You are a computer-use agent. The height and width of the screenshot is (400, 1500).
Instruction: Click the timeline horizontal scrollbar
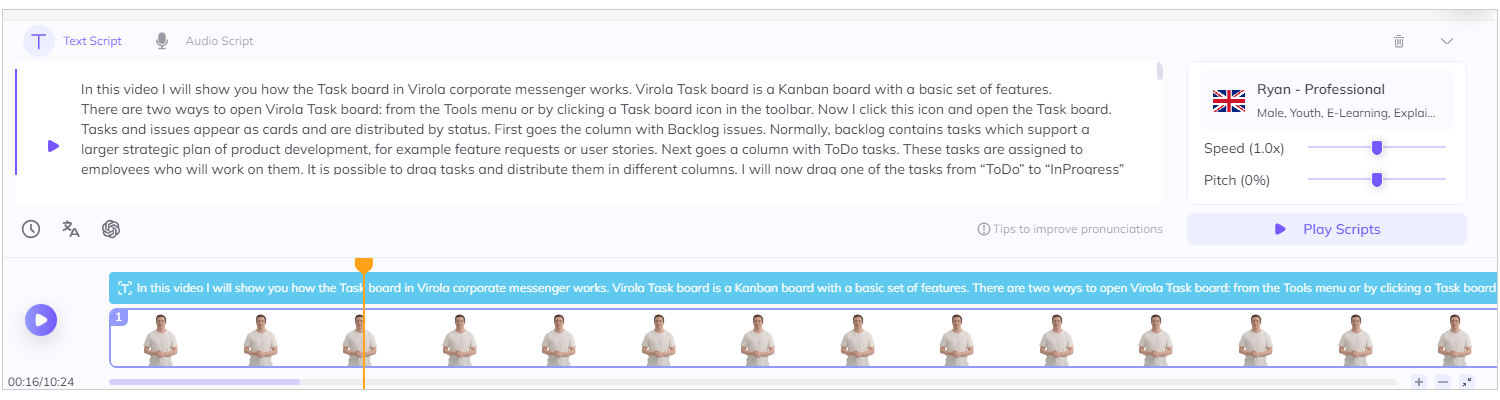coord(204,382)
